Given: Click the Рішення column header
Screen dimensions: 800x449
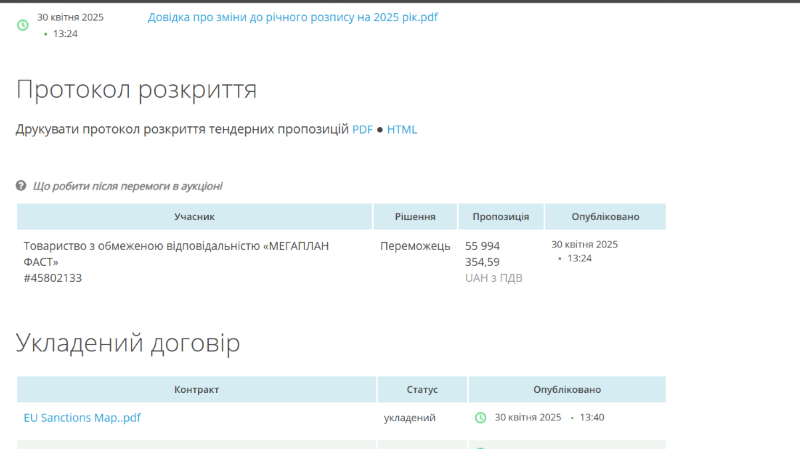Looking at the screenshot, I should [x=415, y=217].
